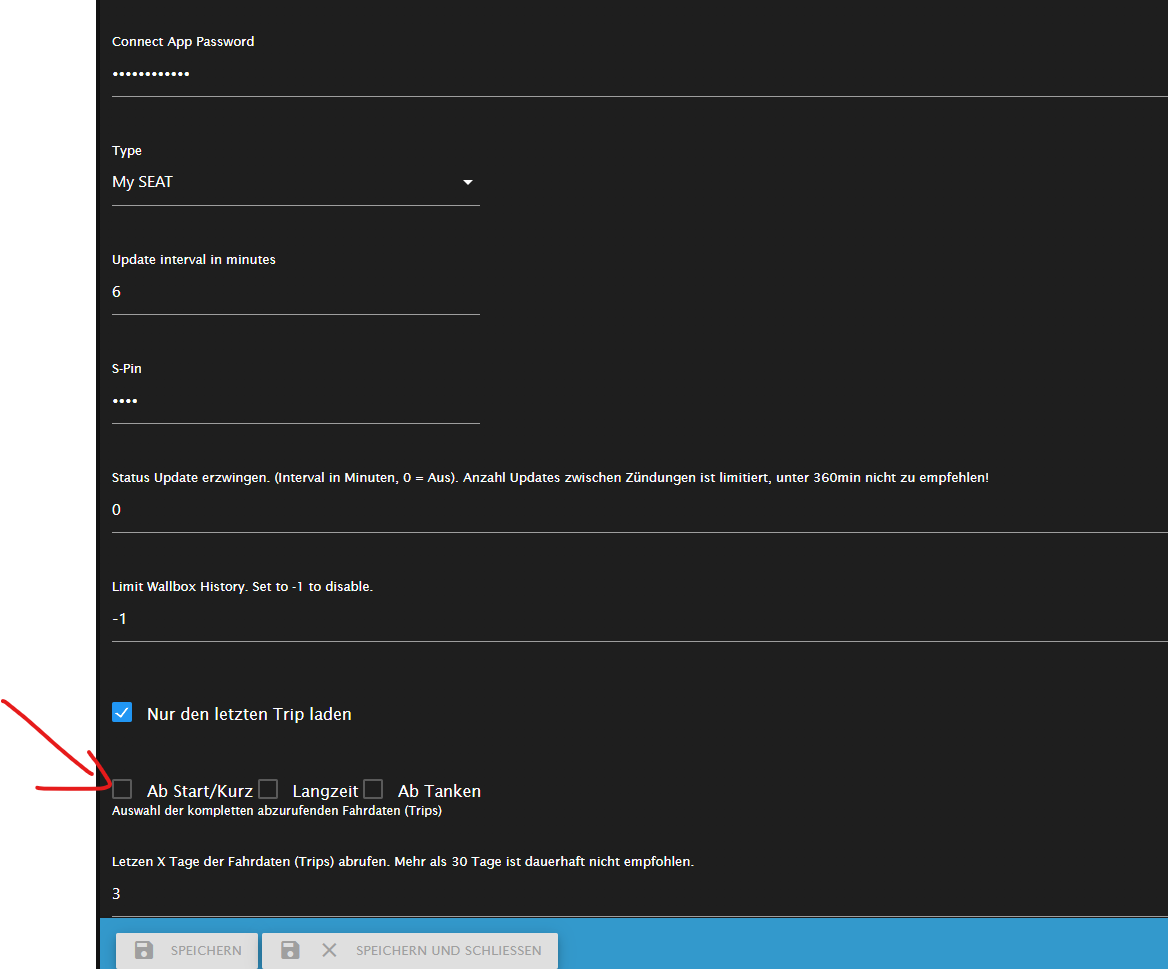
Task: Click the Status Update erzwingen interval field
Action: pos(639,510)
